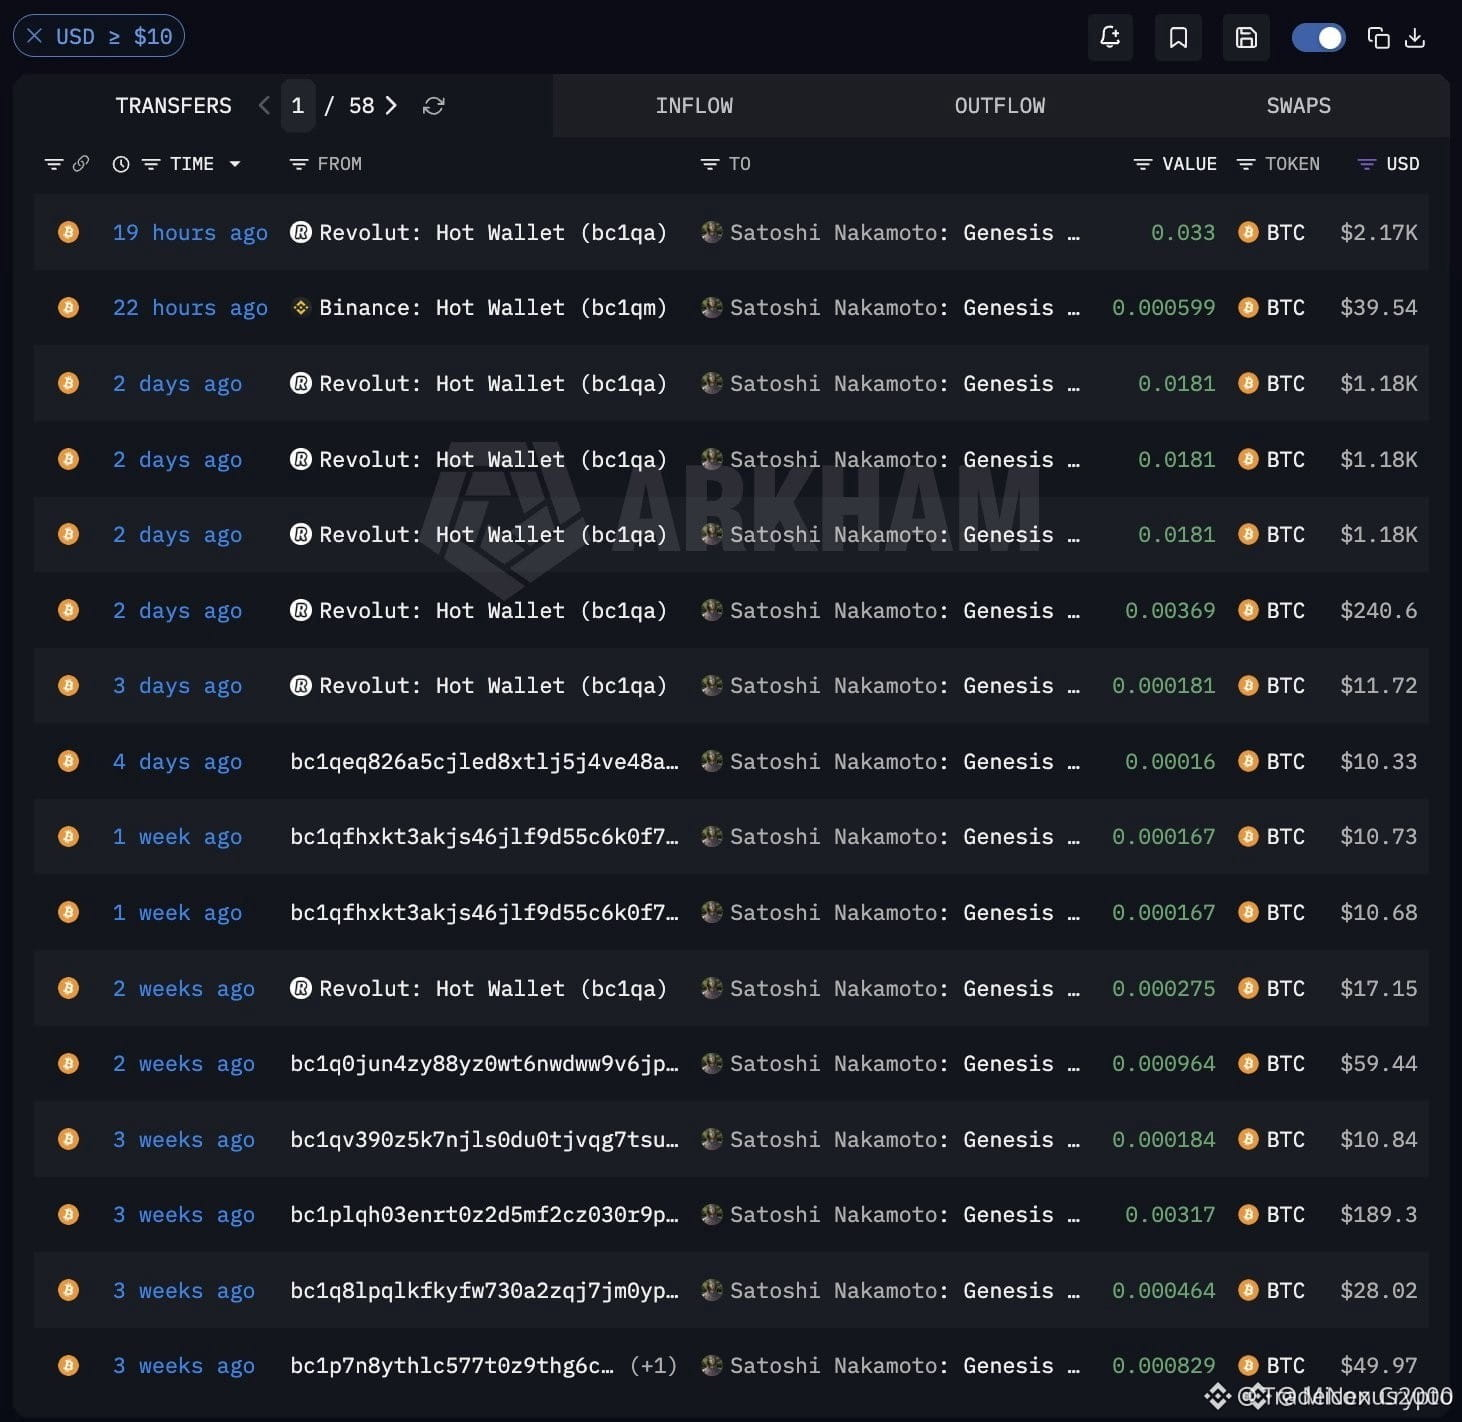Refresh the transfers list
This screenshot has height=1422, width=1462.
pyautogui.click(x=433, y=106)
